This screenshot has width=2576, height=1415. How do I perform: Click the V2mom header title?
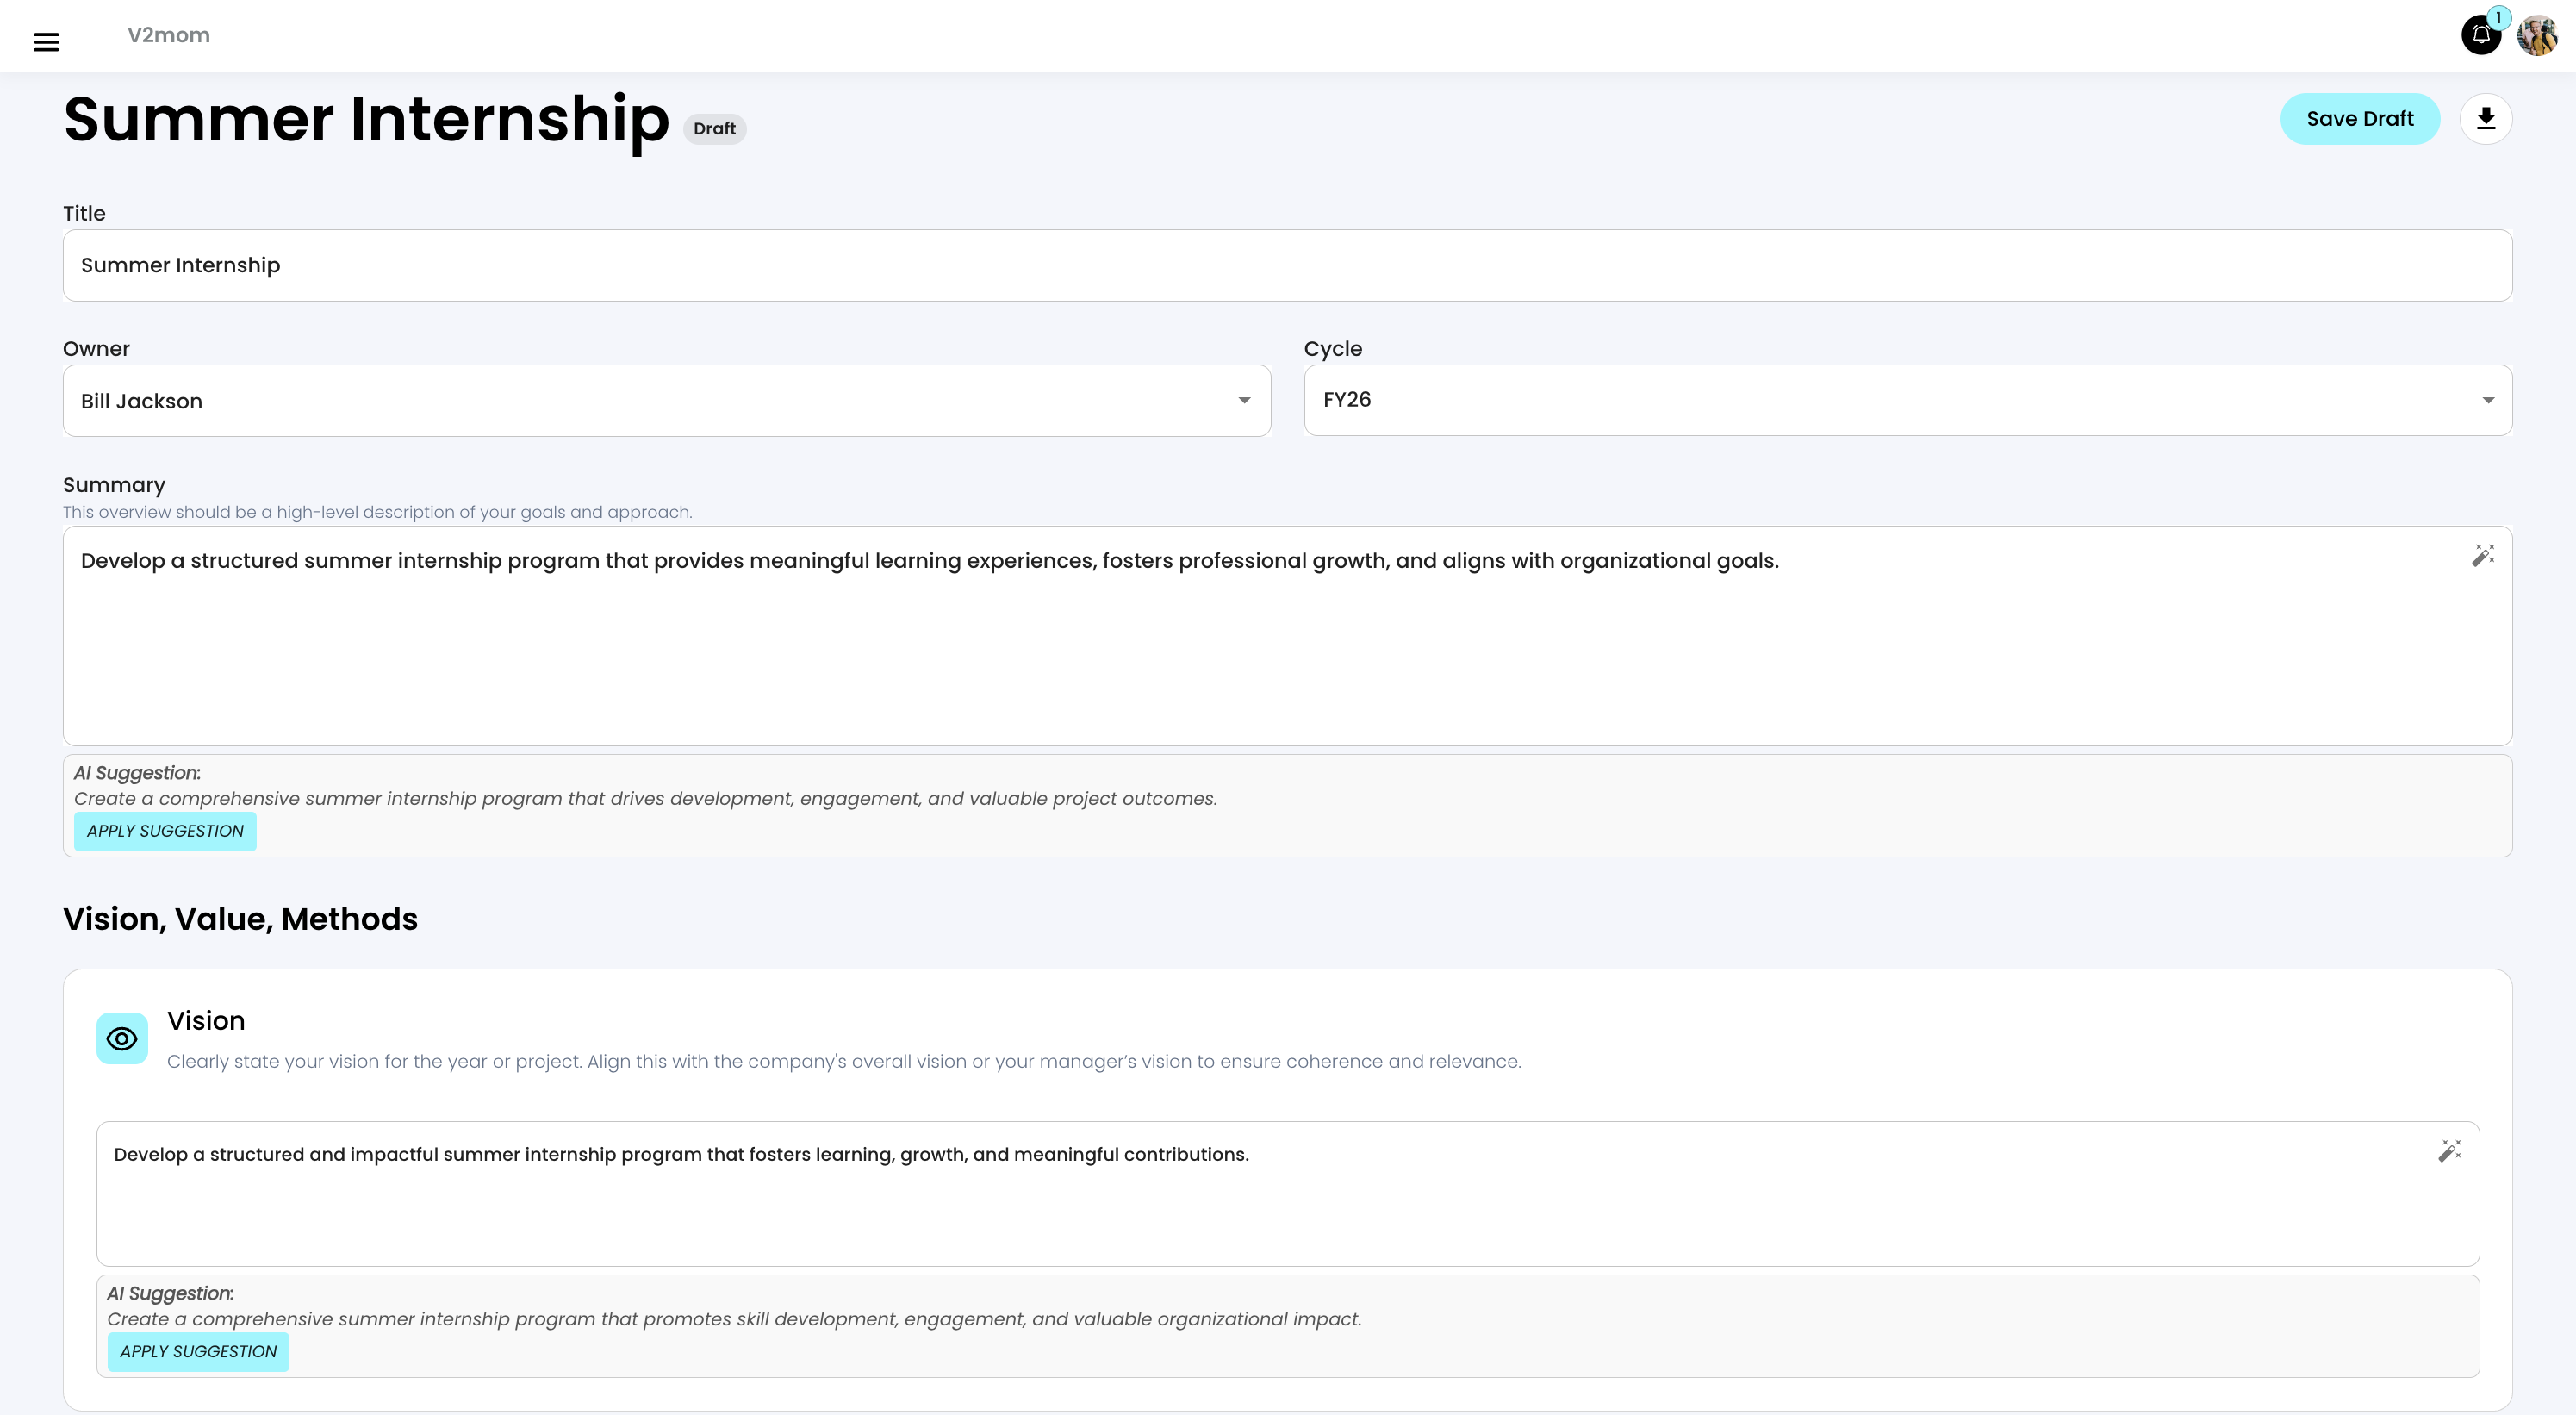(168, 35)
